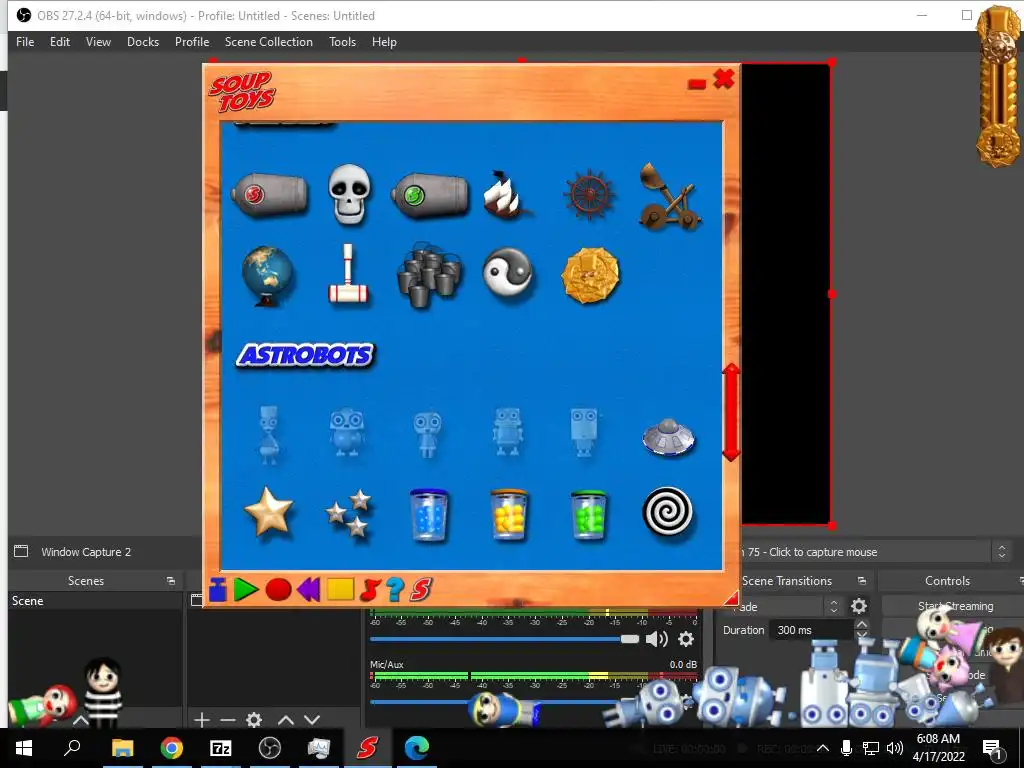This screenshot has width=1024, height=768.
Task: Select the Earth globe toy
Action: 268,276
